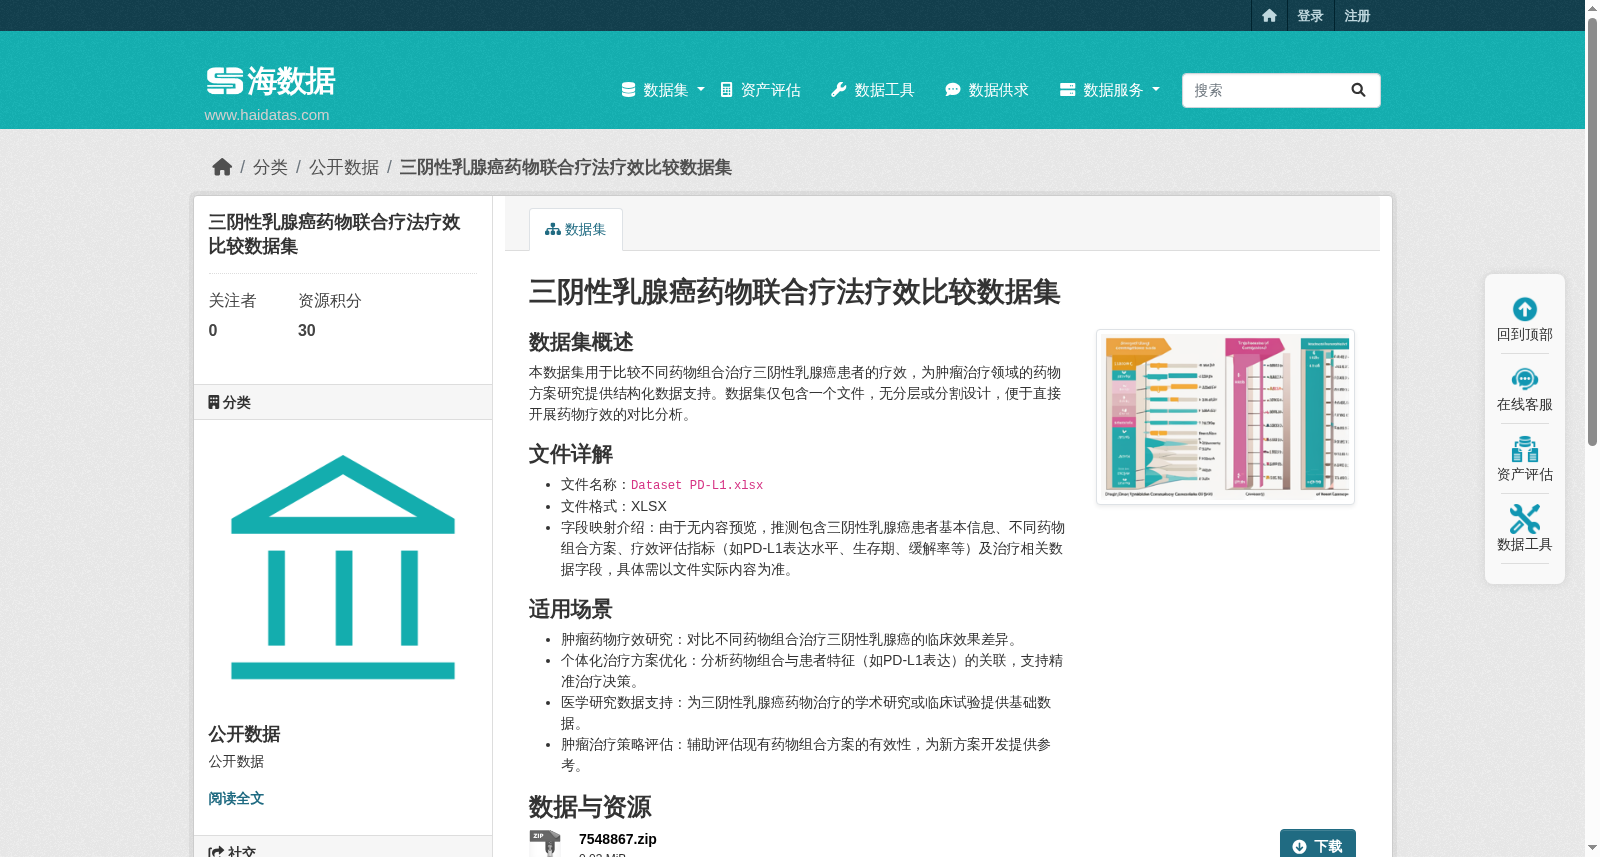Click the breadcrumb home icon
This screenshot has height=857, width=1600.
[x=222, y=167]
